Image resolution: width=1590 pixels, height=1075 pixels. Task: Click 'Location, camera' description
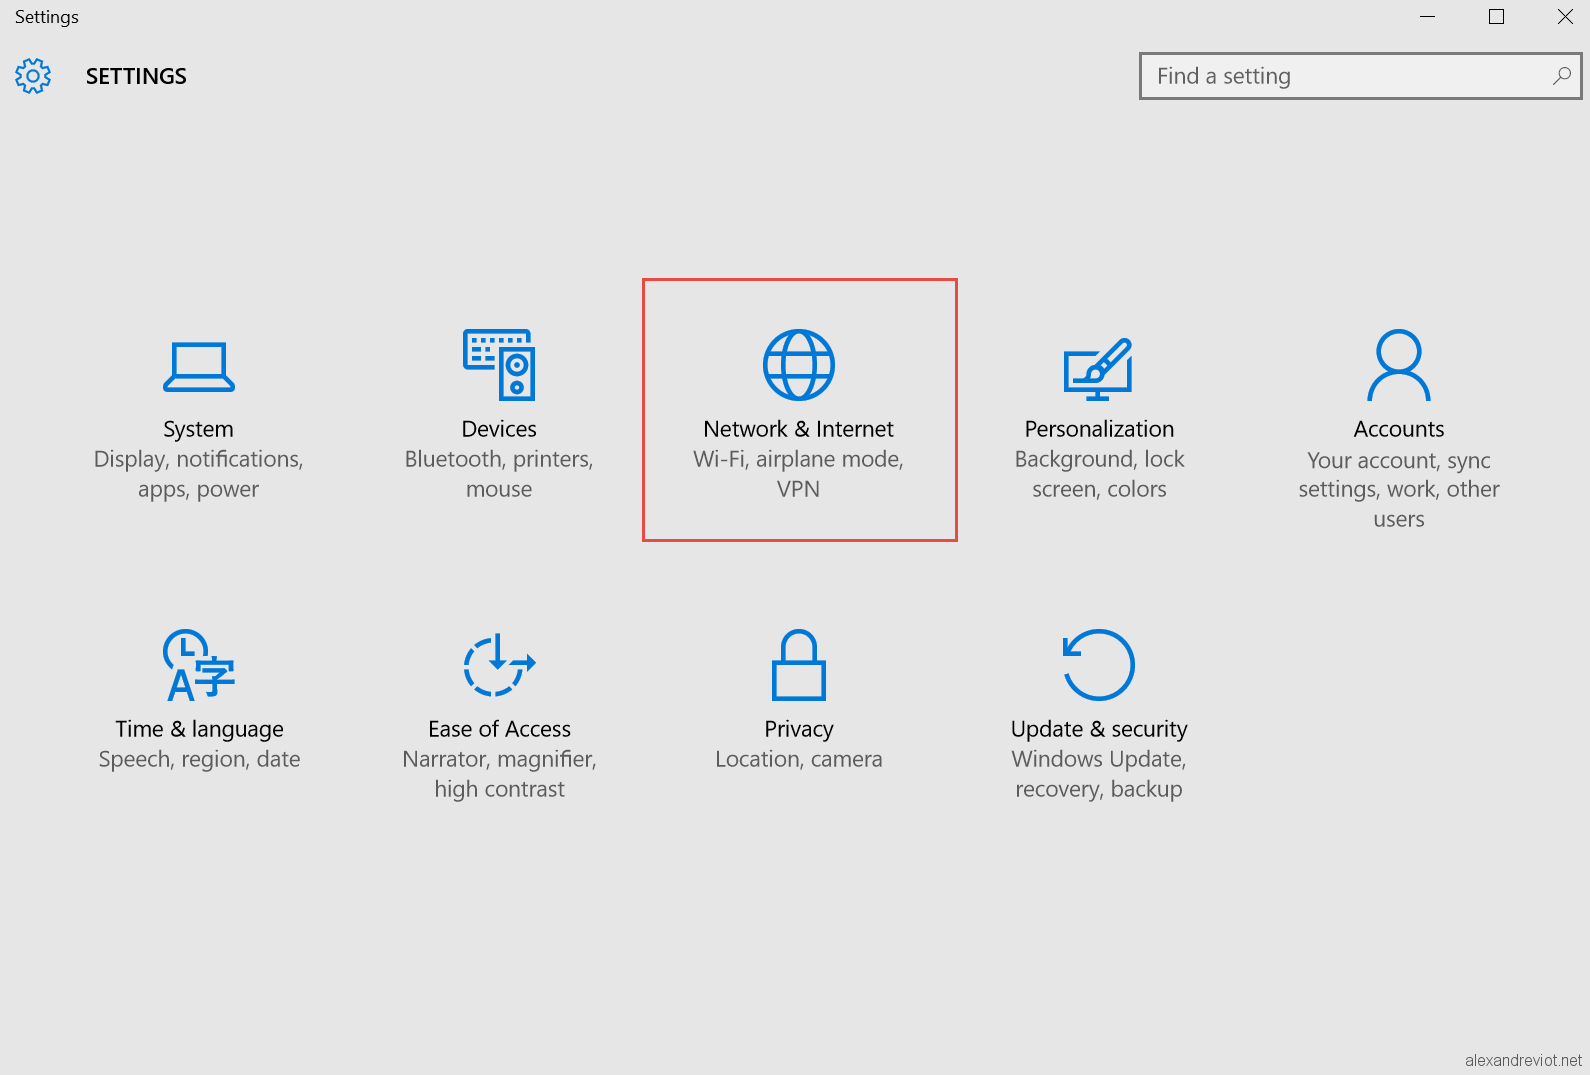[x=799, y=759]
